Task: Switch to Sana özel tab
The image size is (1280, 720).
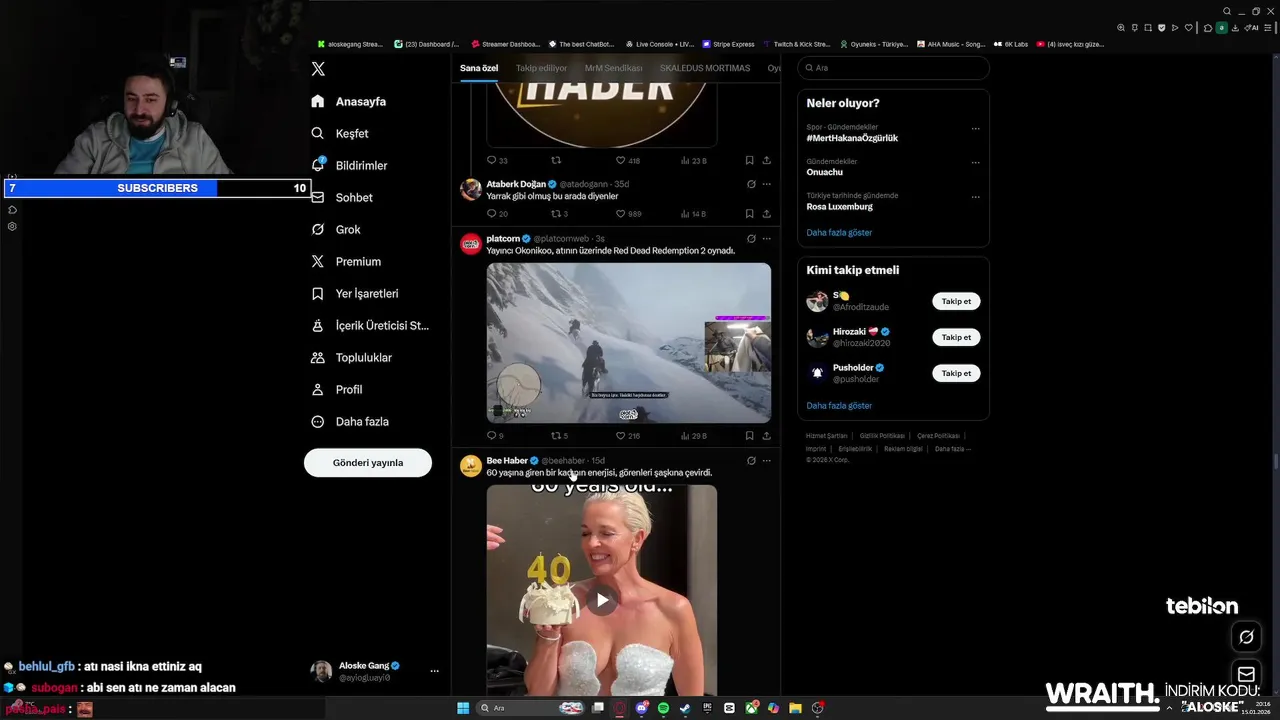Action: (479, 68)
